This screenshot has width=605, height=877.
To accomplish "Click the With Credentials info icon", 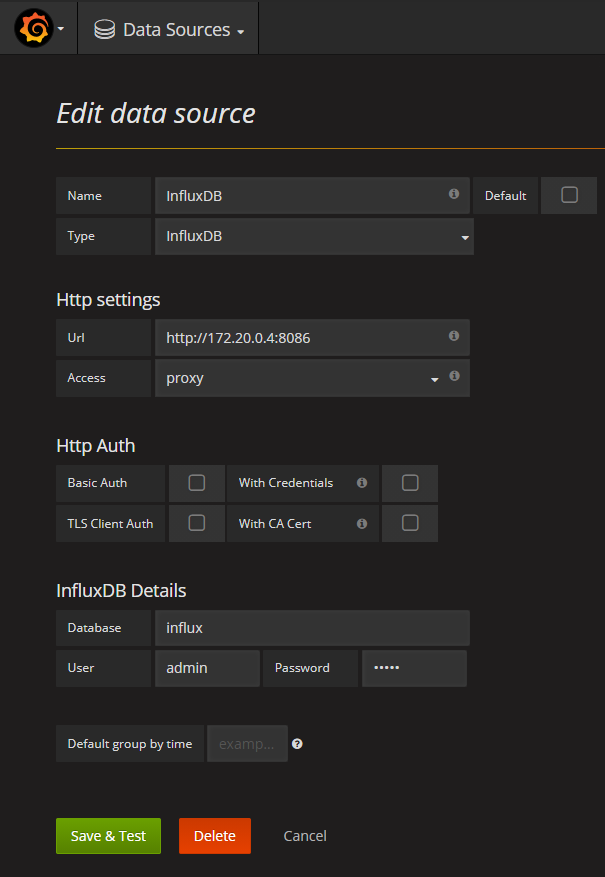I will point(362,482).
